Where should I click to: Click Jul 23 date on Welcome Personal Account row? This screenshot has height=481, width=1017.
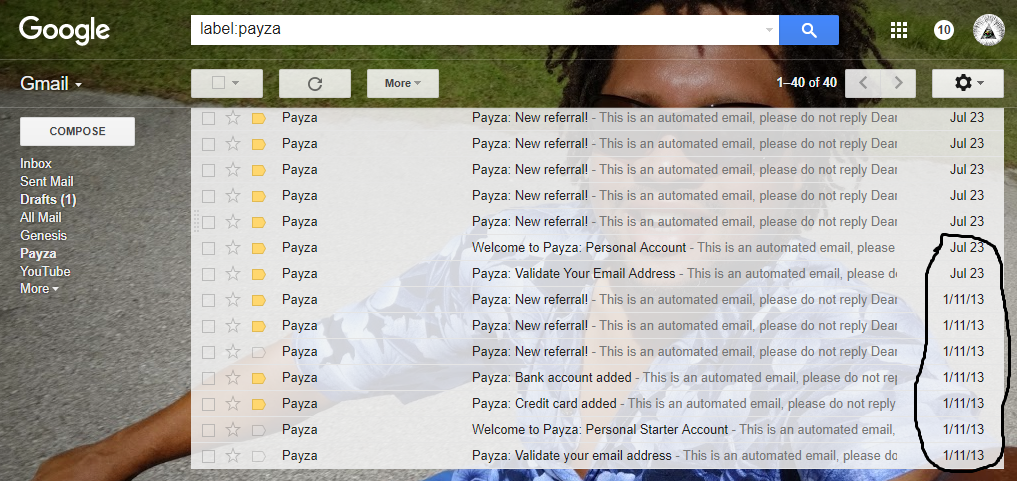tap(967, 248)
